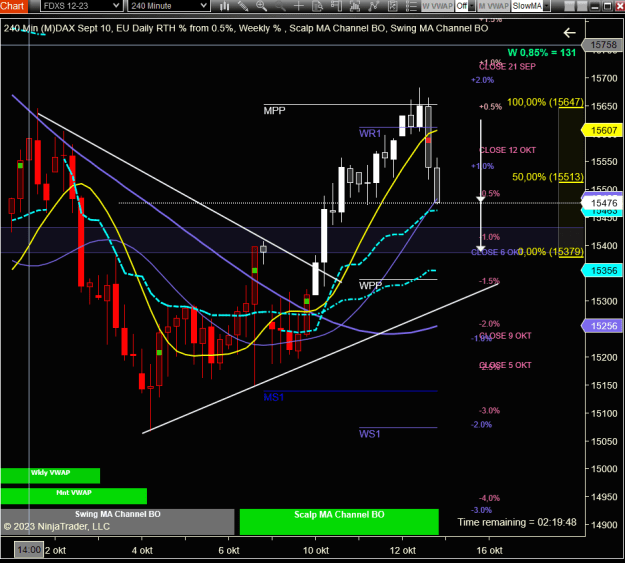Click the WPP pivot label
This screenshot has height=563, width=625.
(370, 285)
